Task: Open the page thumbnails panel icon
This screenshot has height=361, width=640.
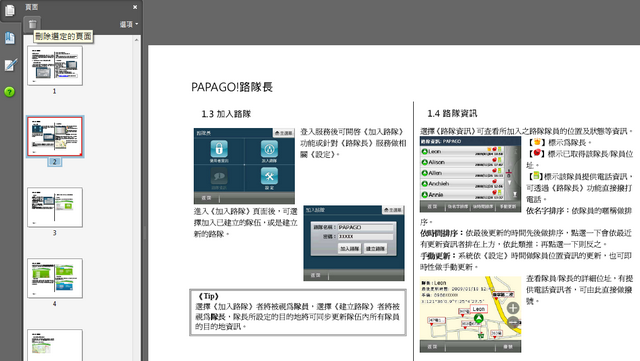Action: [x=9, y=10]
